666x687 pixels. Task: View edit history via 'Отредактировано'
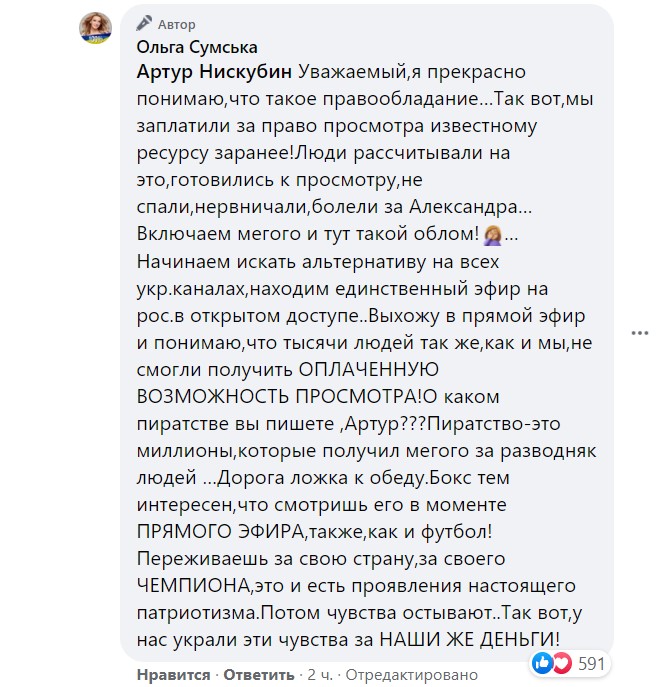point(396,674)
